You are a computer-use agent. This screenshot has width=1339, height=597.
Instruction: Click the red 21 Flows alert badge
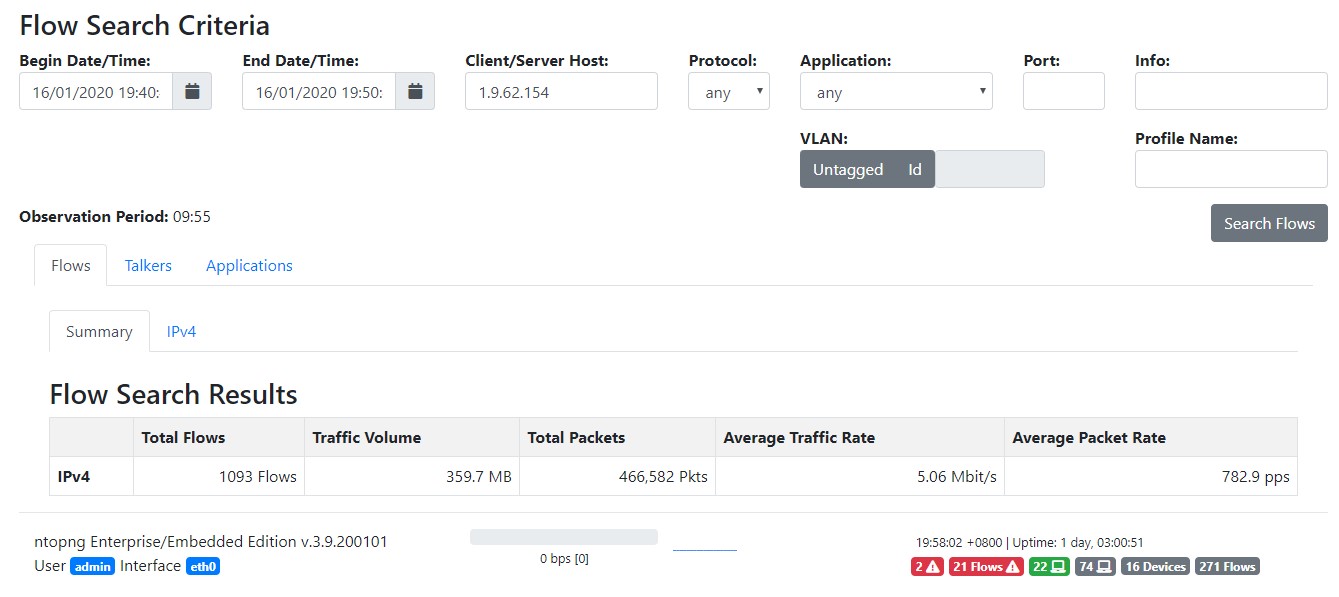(986, 567)
